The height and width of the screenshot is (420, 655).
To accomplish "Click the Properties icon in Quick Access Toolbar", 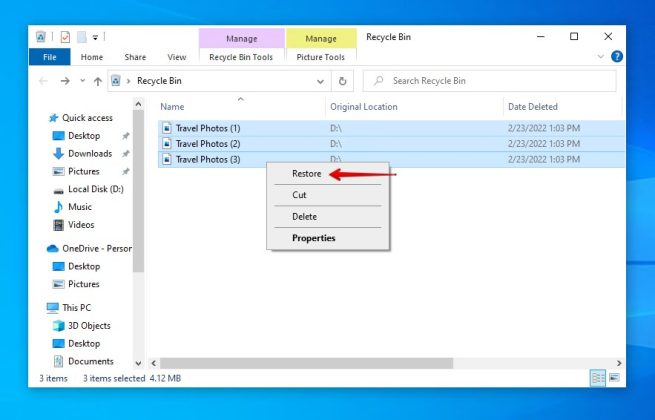I will (x=65, y=37).
